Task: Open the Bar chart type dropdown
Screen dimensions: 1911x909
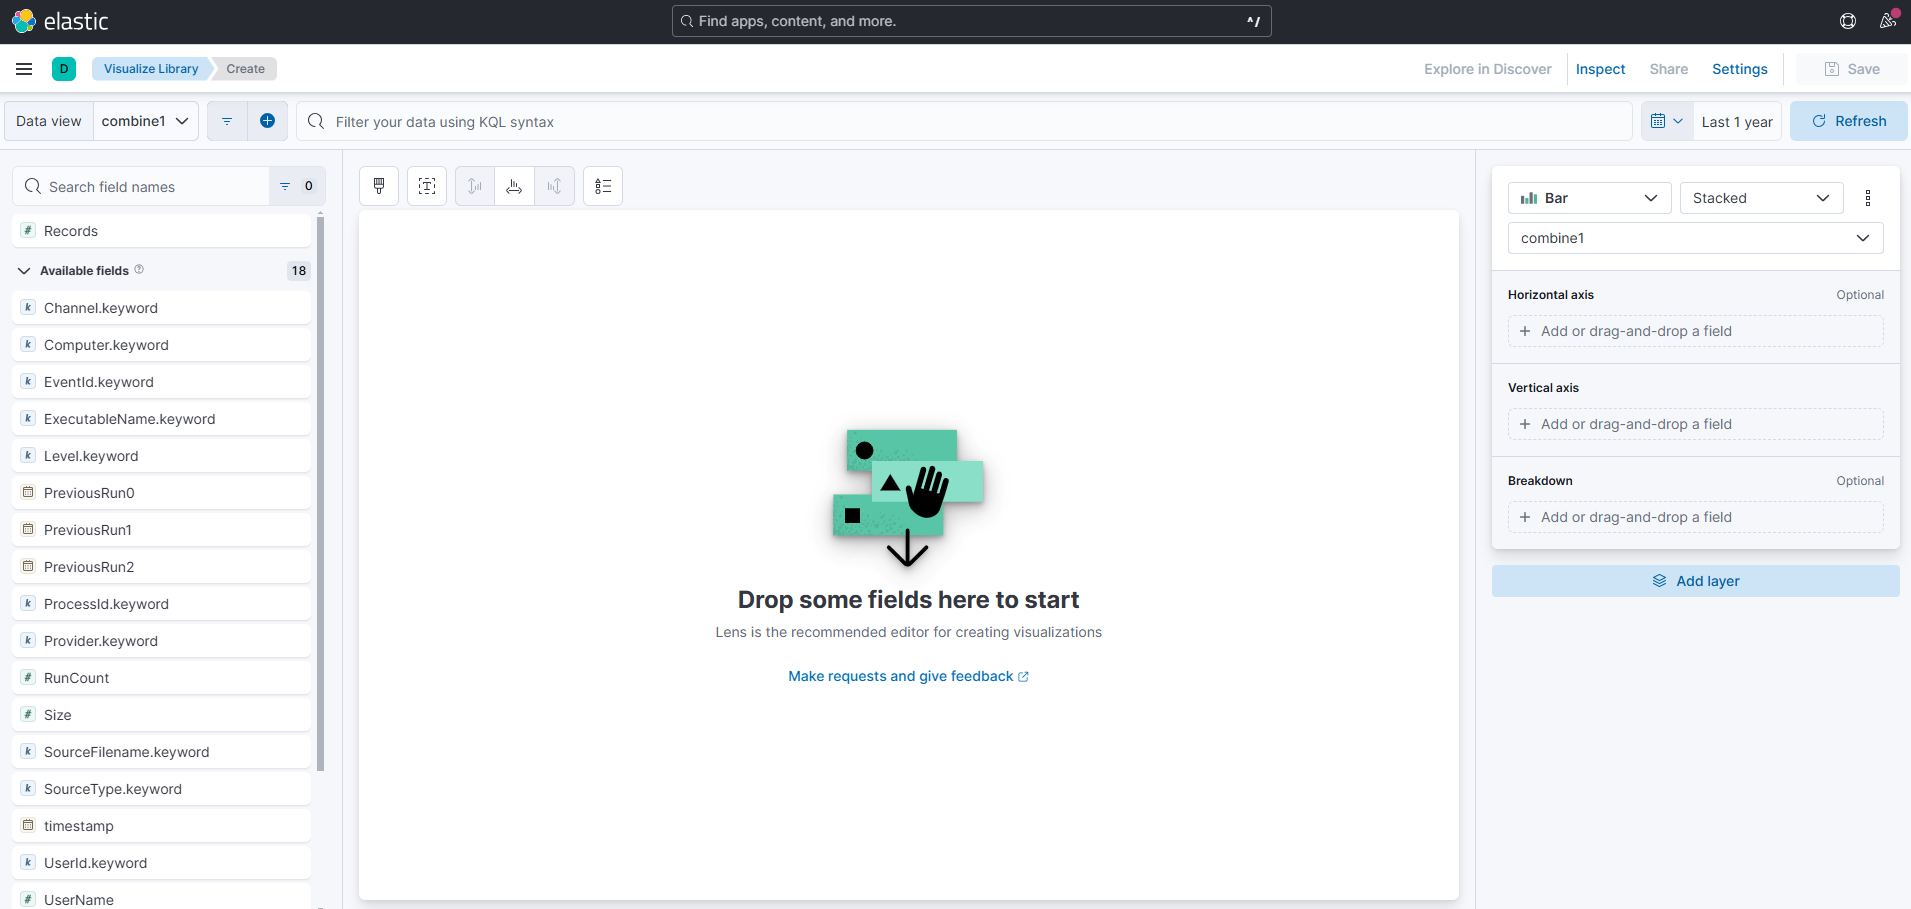Action: (x=1589, y=198)
